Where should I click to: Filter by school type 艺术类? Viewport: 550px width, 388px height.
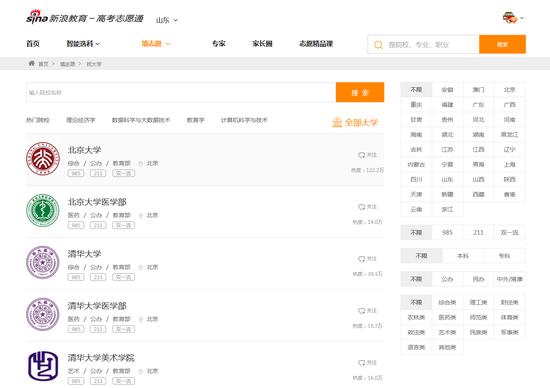point(447,333)
